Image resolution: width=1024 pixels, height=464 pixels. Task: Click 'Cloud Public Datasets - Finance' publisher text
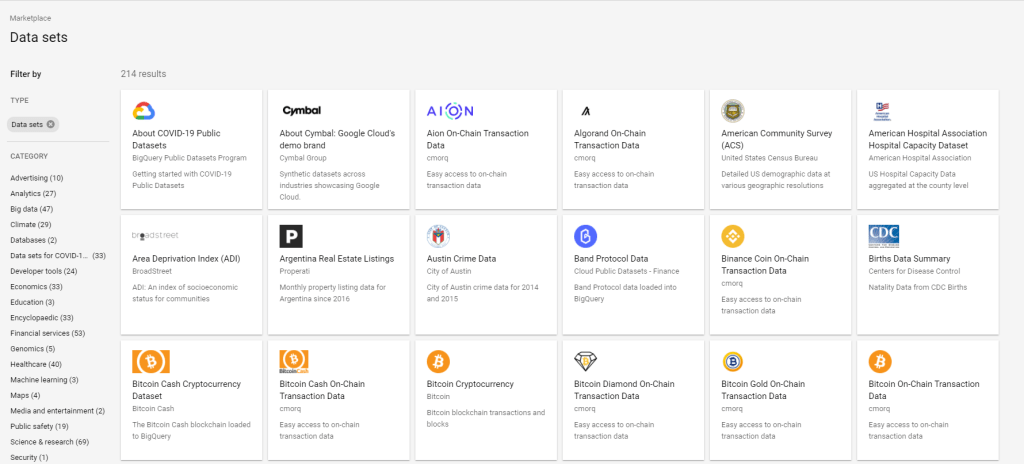626,271
